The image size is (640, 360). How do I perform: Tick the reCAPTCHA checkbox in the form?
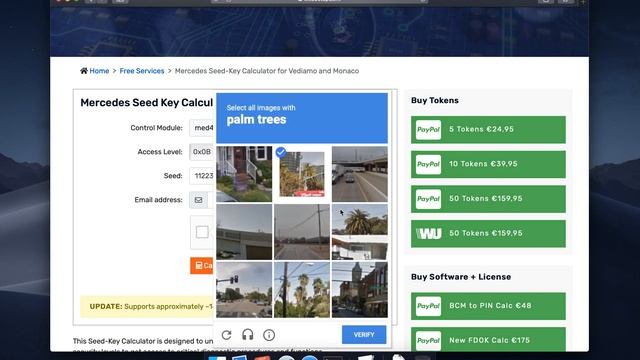[x=202, y=232]
